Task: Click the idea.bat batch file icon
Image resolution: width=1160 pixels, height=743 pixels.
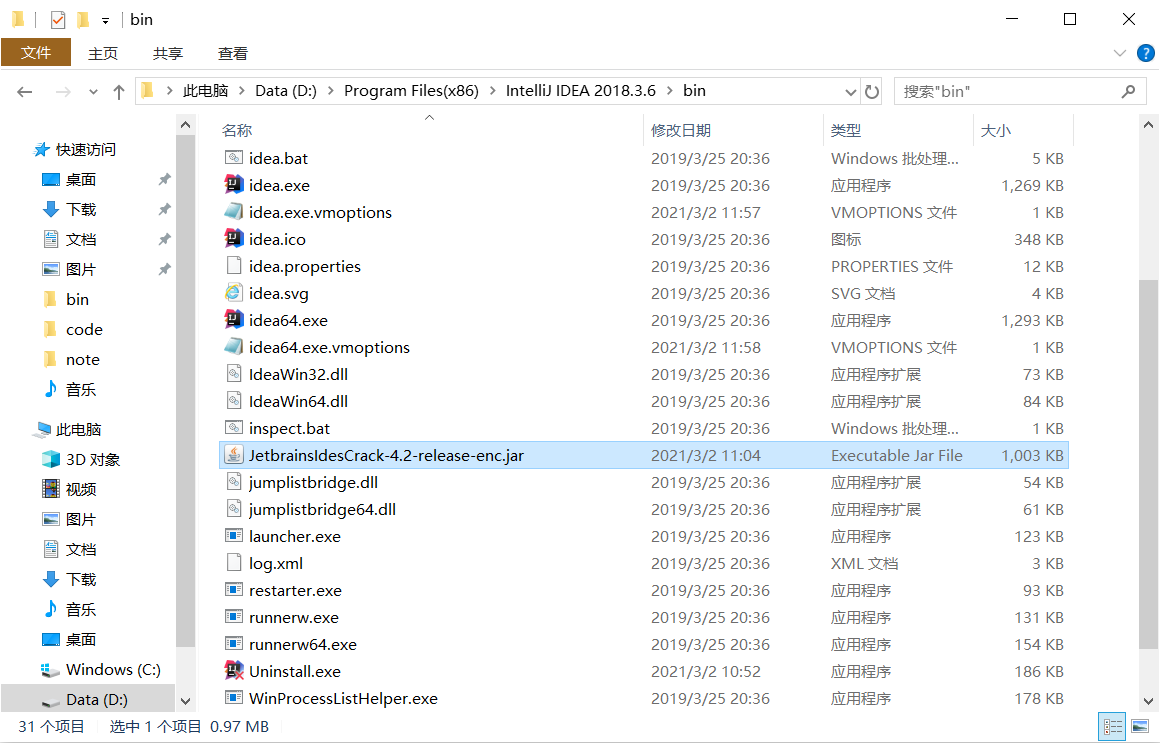Action: (234, 158)
